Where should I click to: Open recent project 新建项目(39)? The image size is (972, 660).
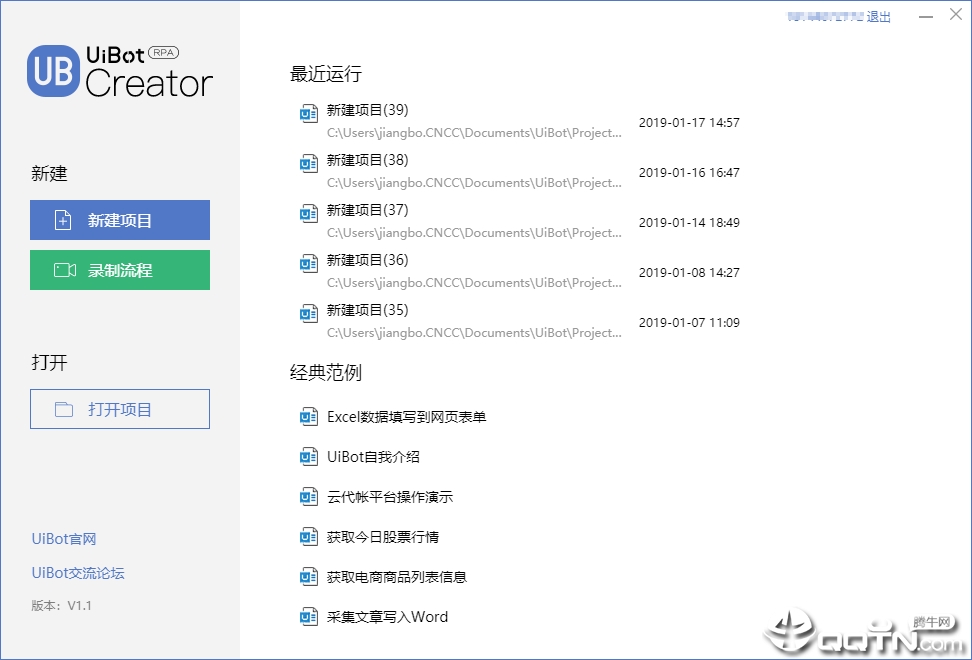368,110
